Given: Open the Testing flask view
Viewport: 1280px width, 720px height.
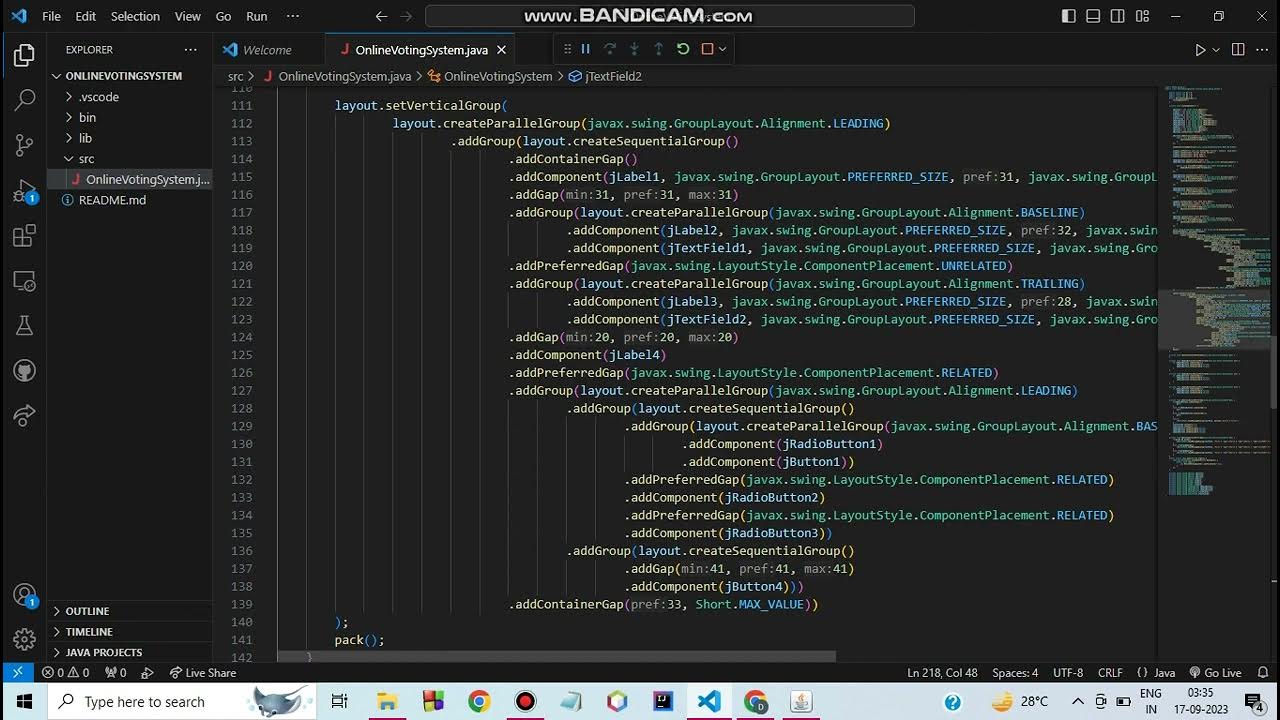Looking at the screenshot, I should coord(24,326).
